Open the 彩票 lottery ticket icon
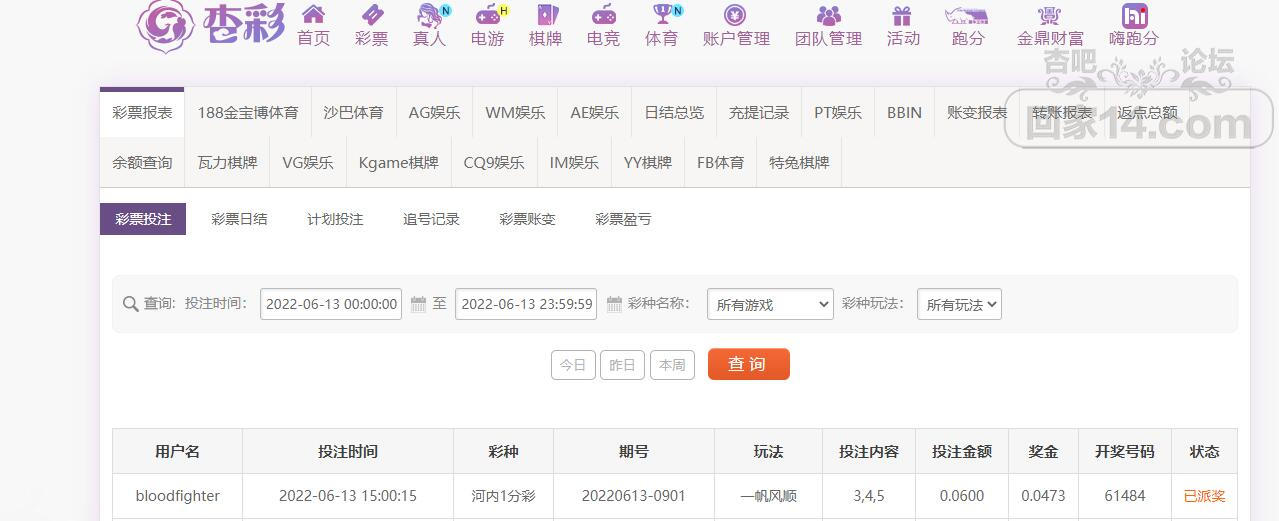 371,15
